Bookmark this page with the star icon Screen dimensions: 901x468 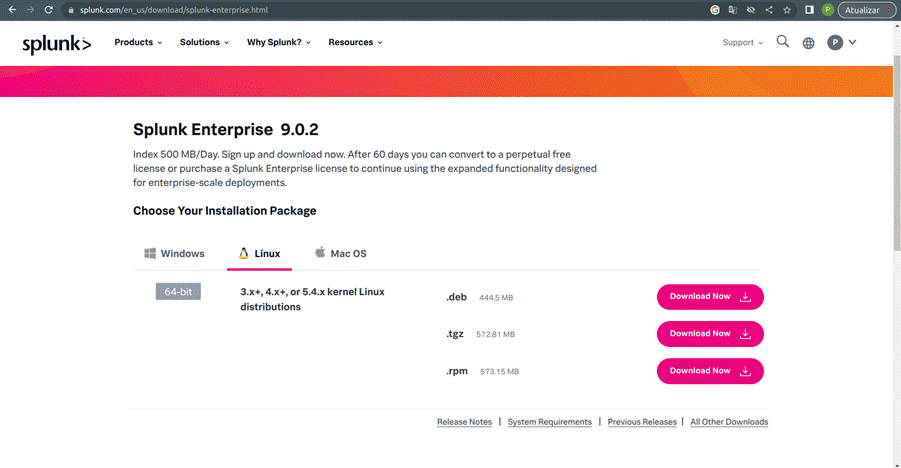(x=787, y=10)
